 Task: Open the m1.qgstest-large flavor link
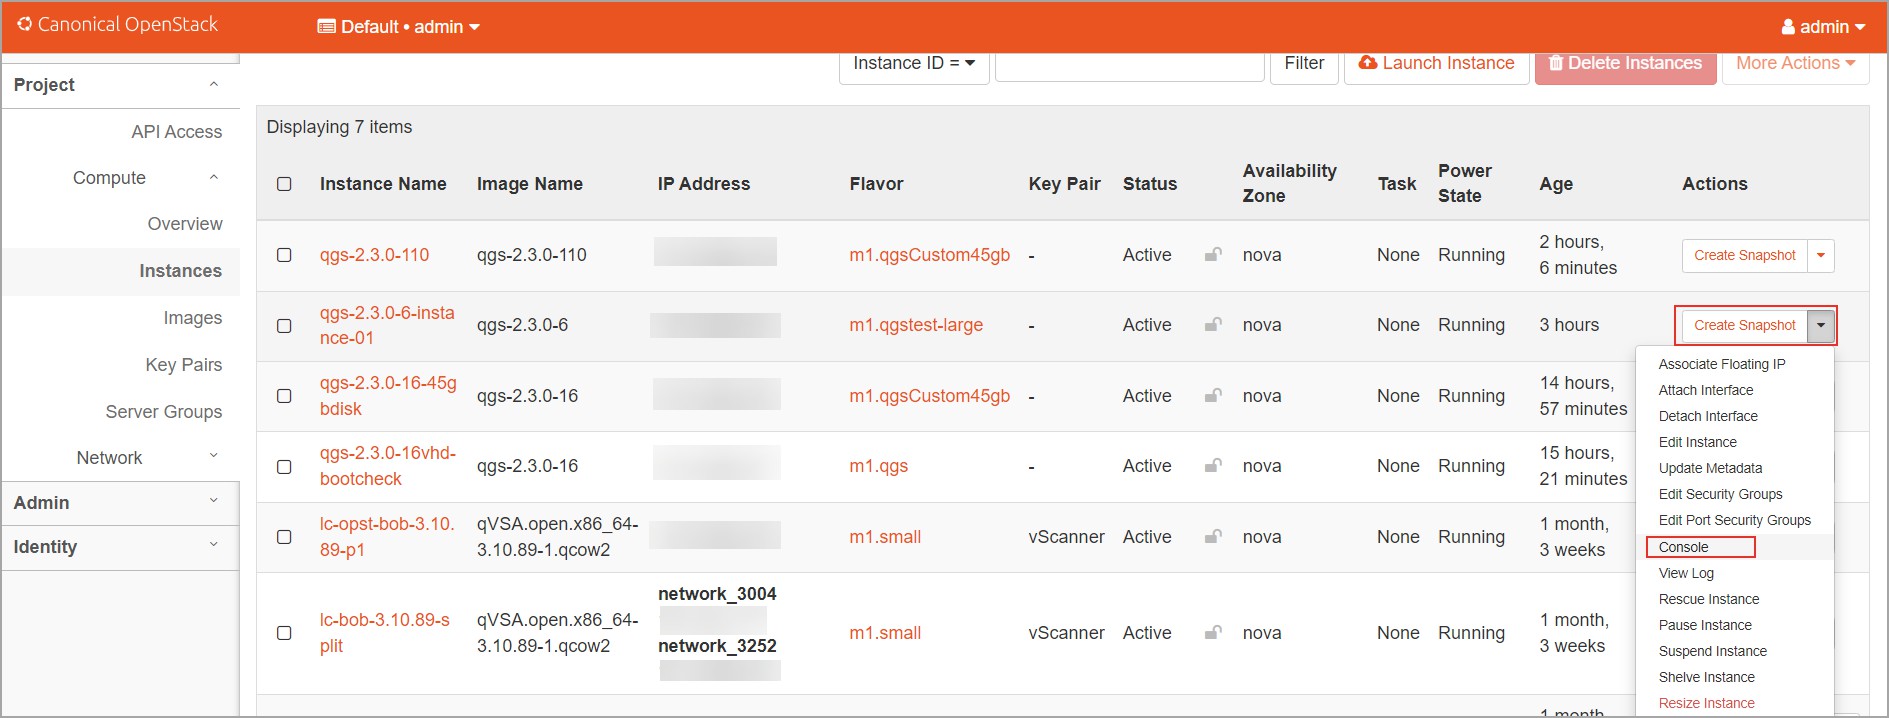(x=916, y=325)
